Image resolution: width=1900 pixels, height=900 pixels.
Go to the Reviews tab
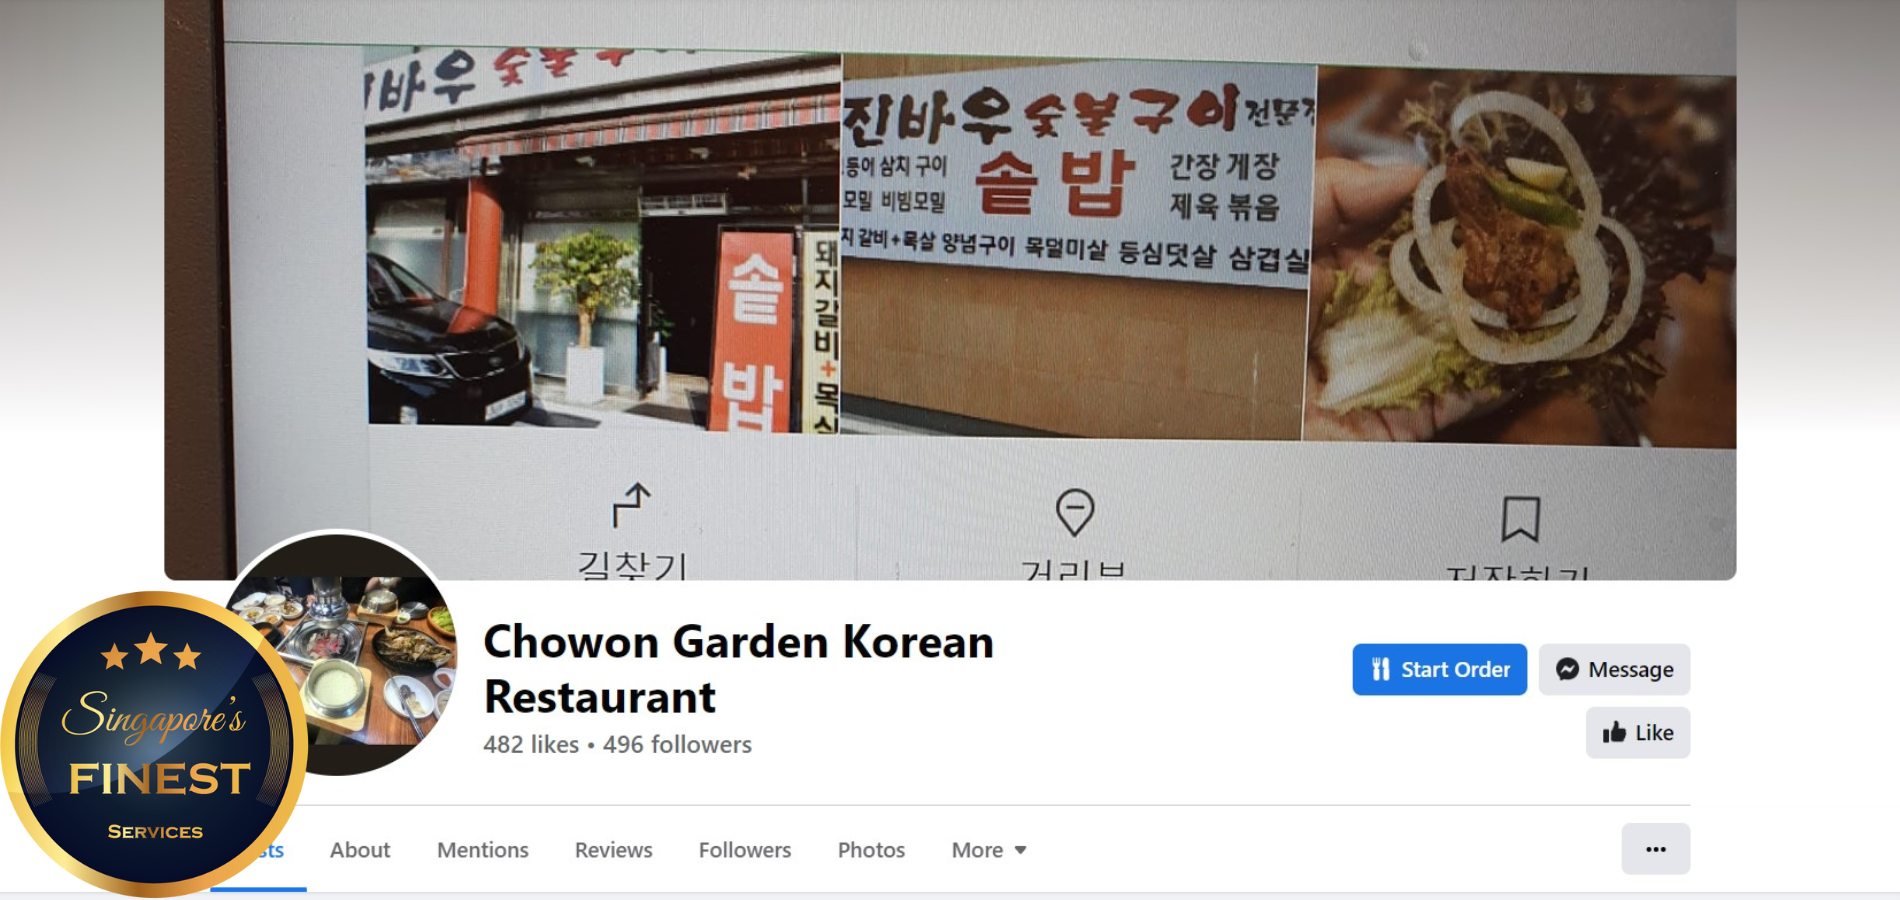pyautogui.click(x=613, y=850)
